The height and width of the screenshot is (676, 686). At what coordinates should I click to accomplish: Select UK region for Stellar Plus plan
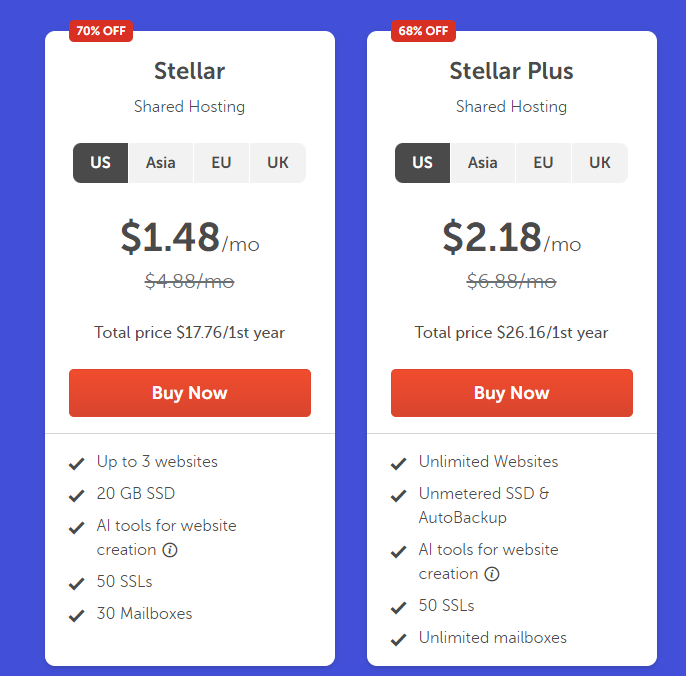tap(600, 163)
